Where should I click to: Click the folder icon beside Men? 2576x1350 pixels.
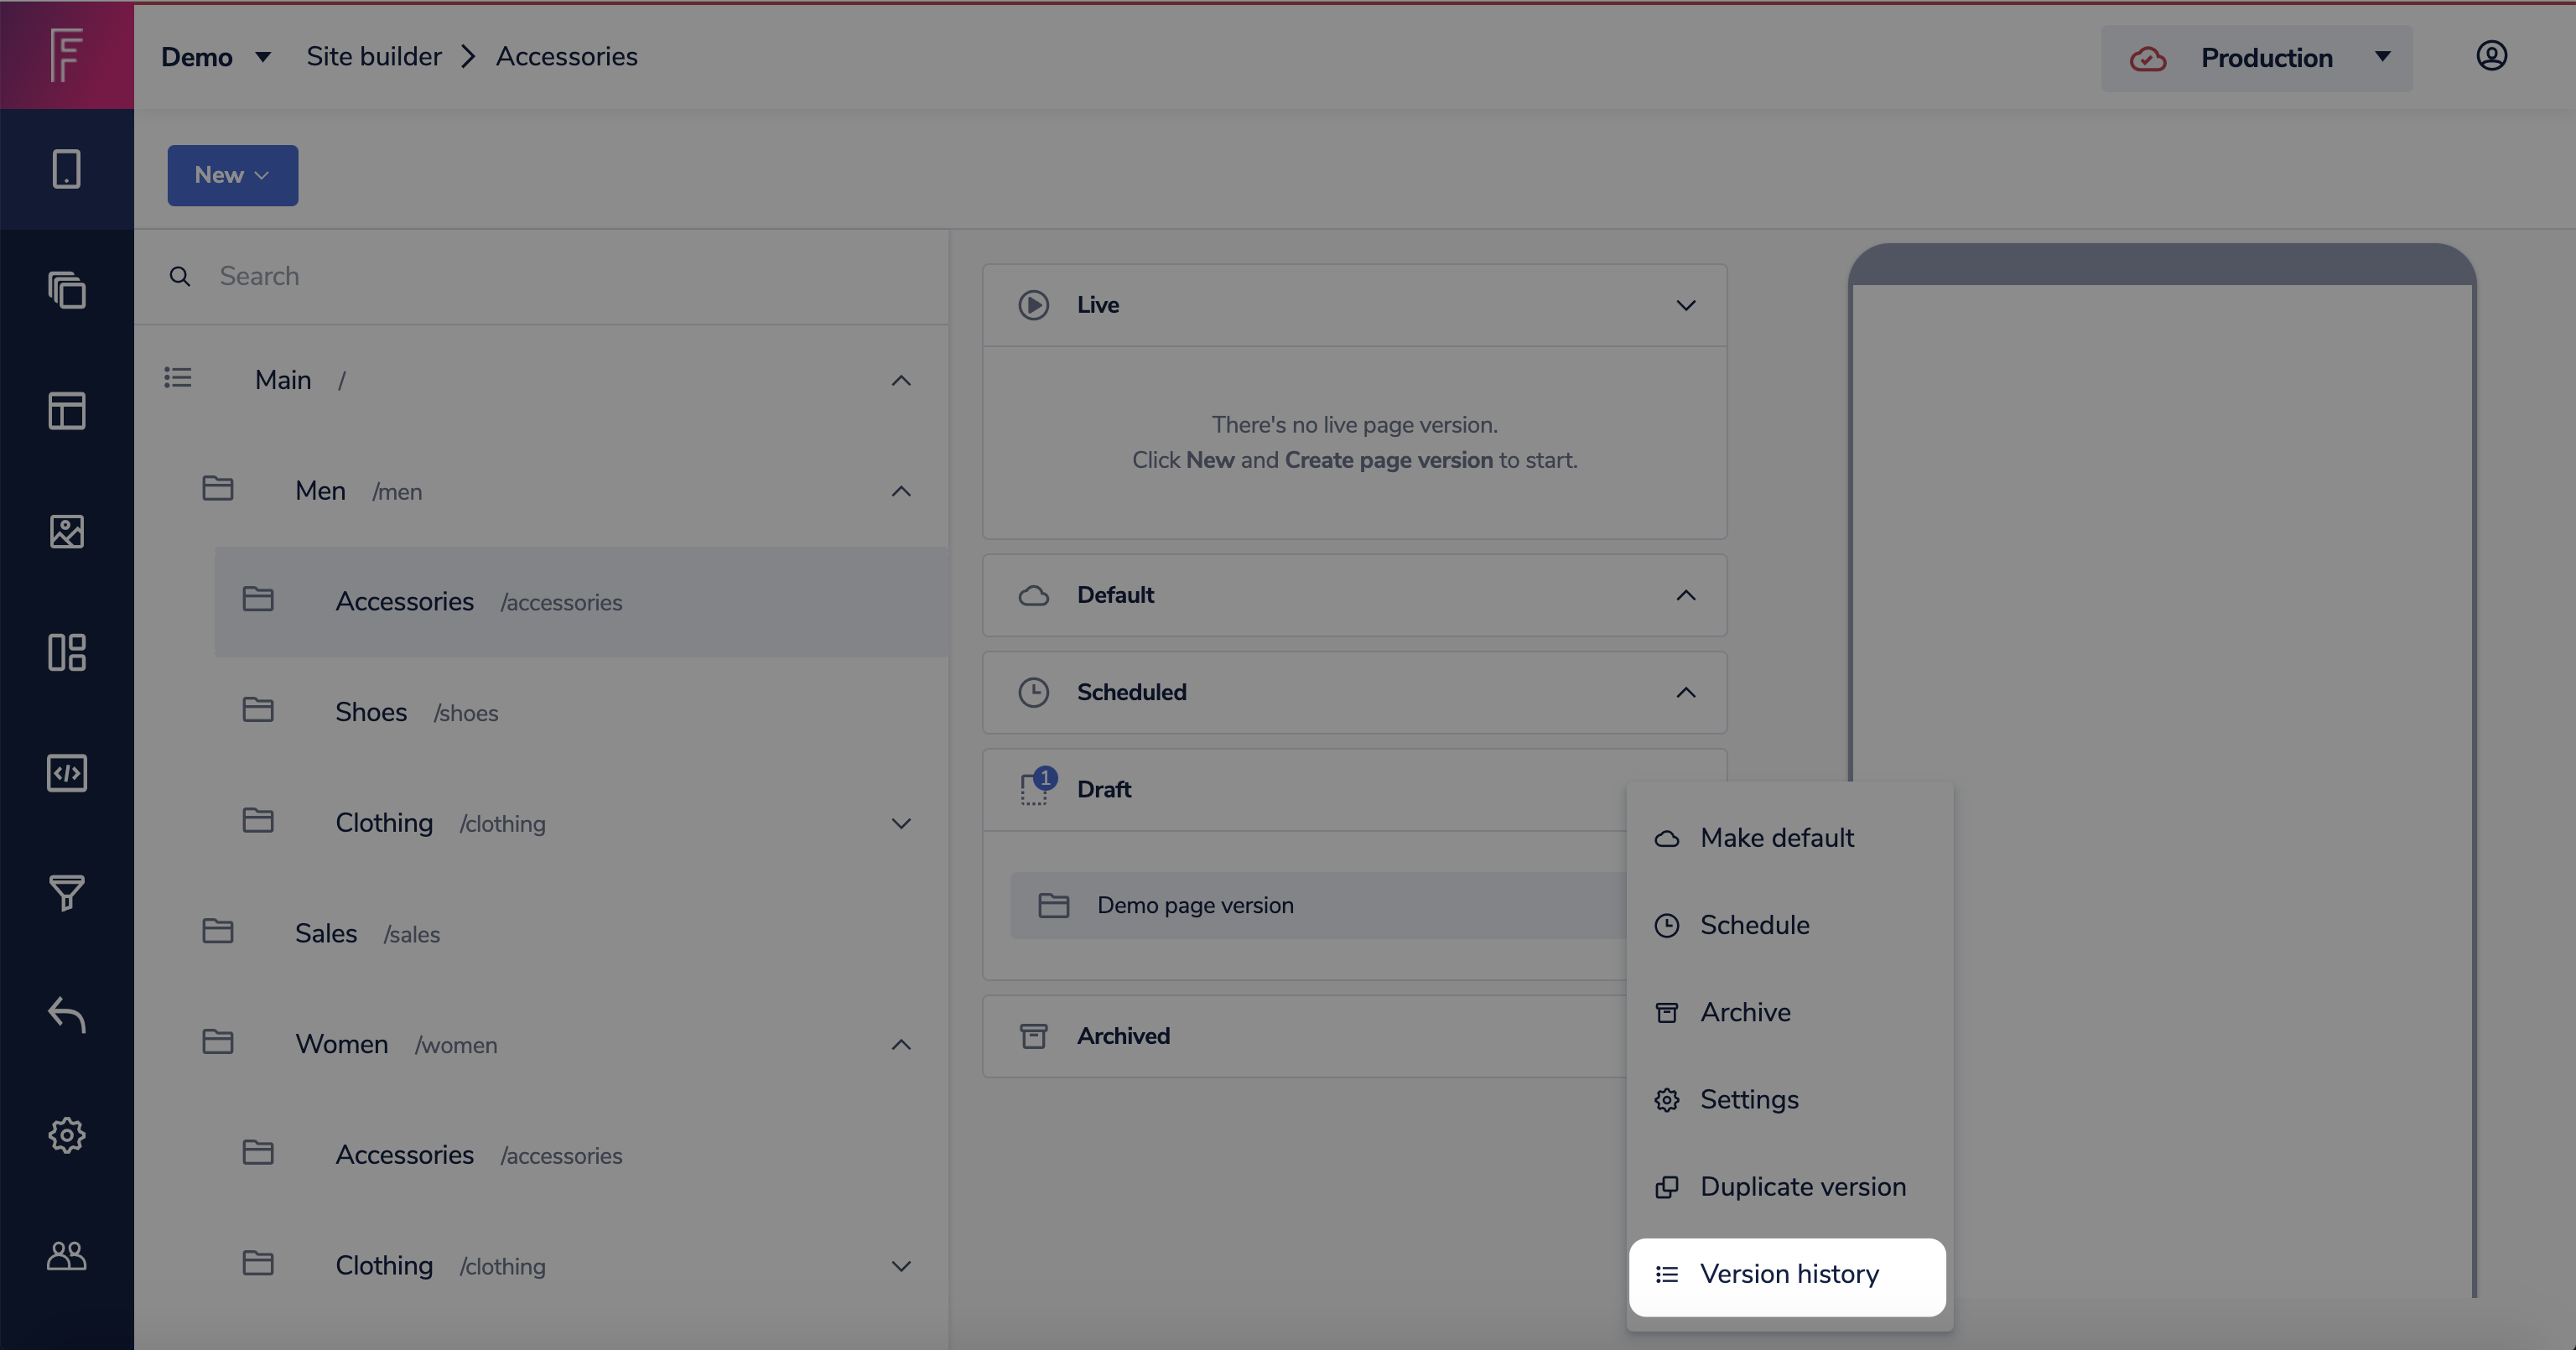click(218, 489)
